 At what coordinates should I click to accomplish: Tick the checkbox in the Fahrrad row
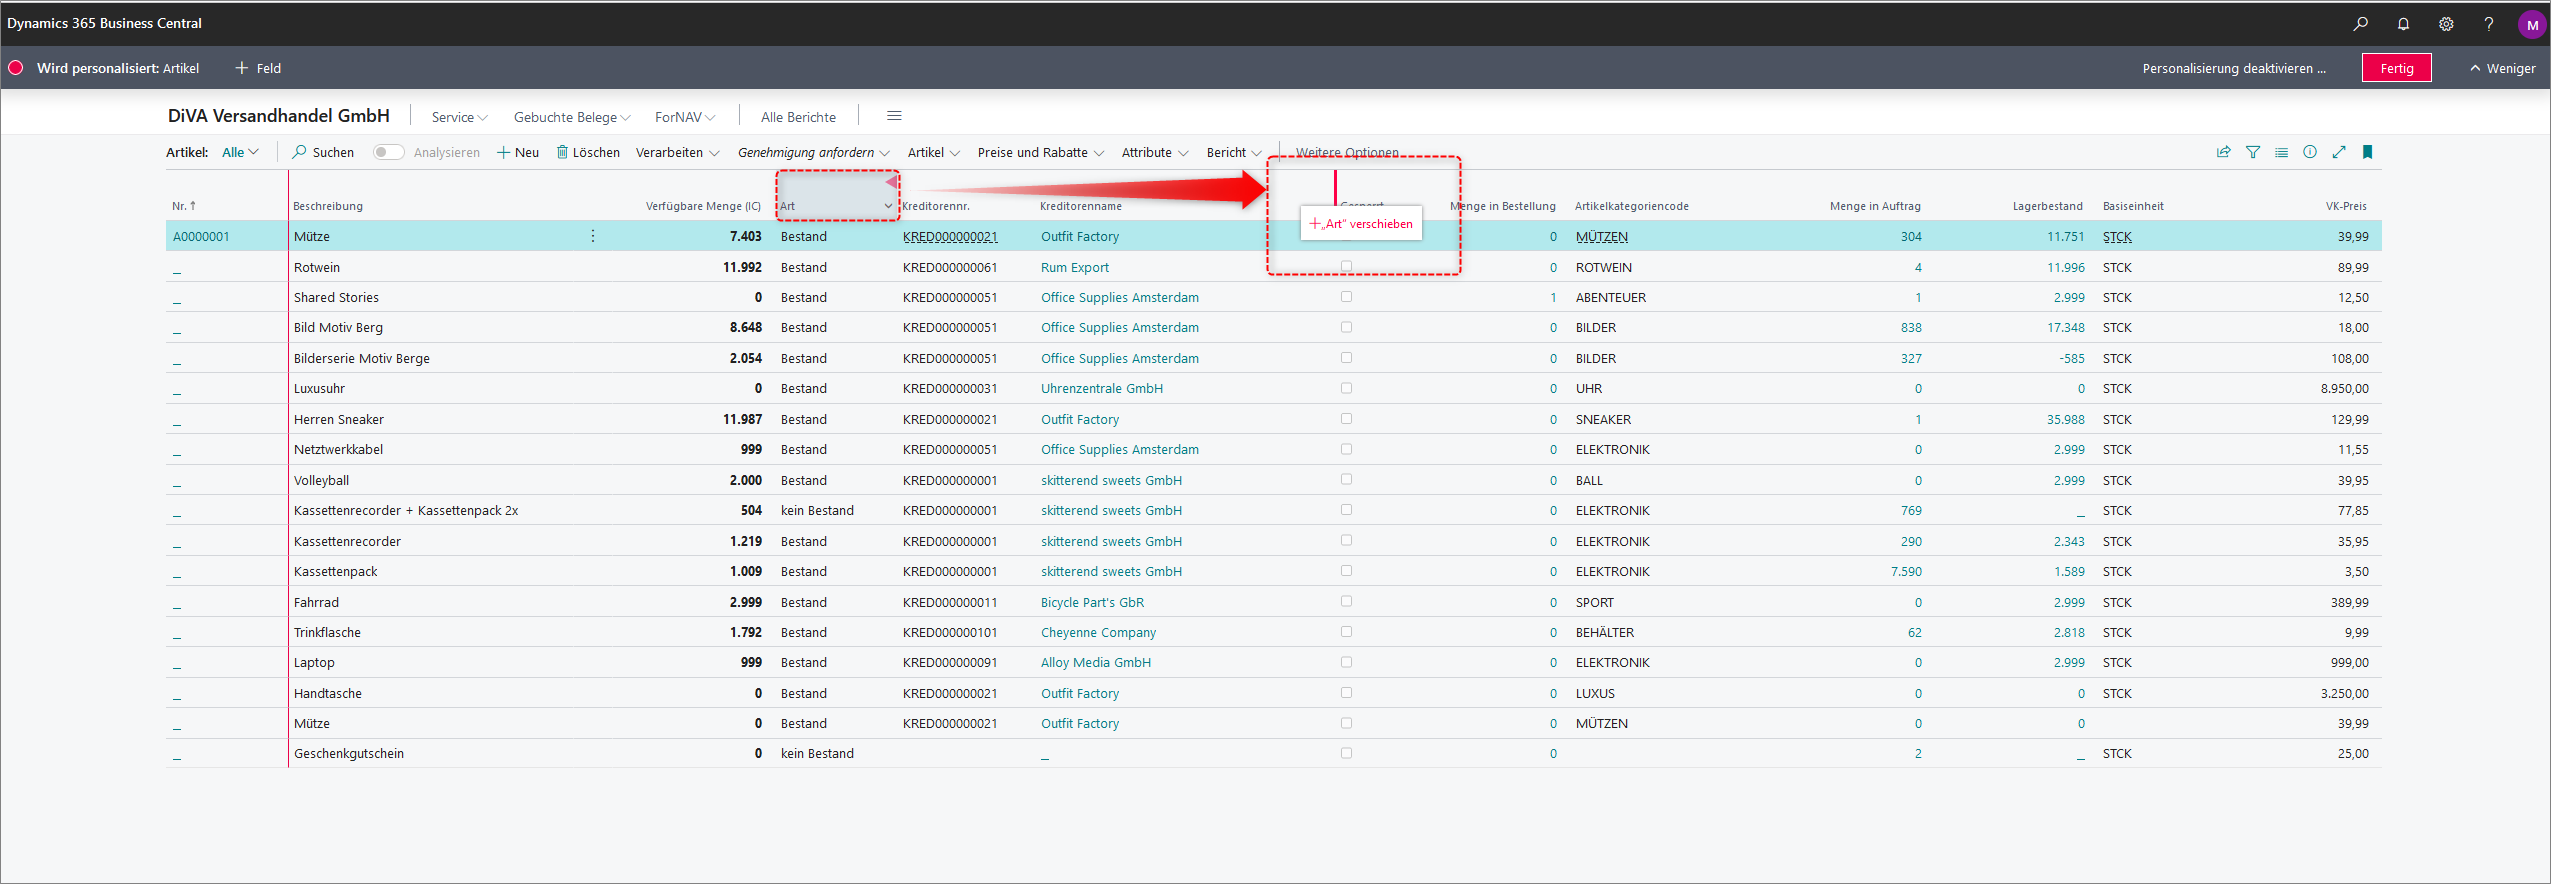pyautogui.click(x=1346, y=602)
